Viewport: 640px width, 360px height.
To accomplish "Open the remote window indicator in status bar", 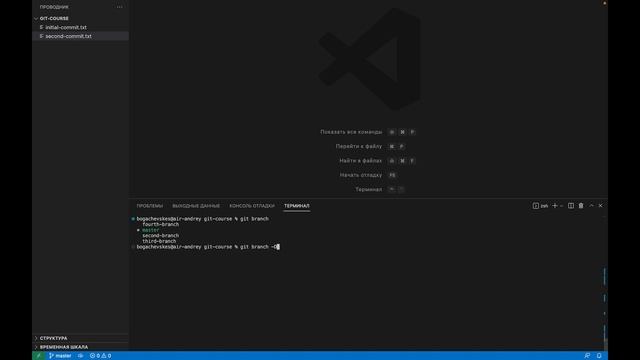I will coord(39,356).
